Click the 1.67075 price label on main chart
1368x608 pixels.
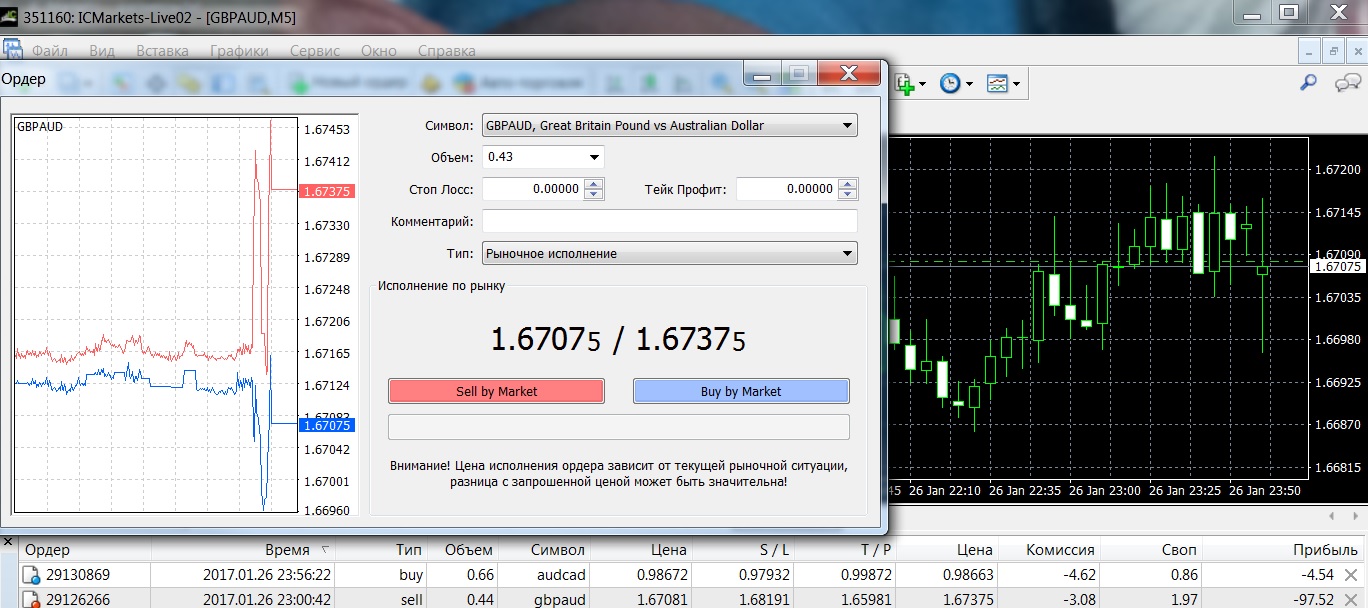(1337, 266)
